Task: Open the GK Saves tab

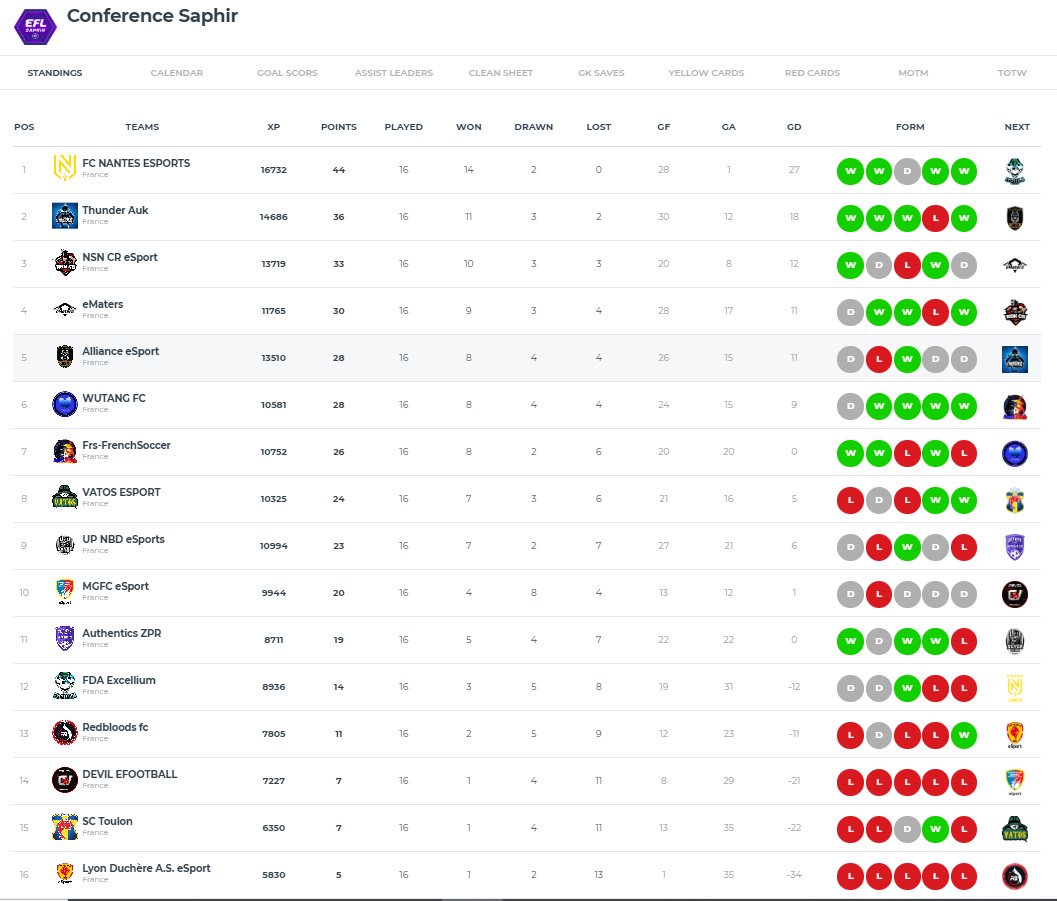Action: [601, 73]
